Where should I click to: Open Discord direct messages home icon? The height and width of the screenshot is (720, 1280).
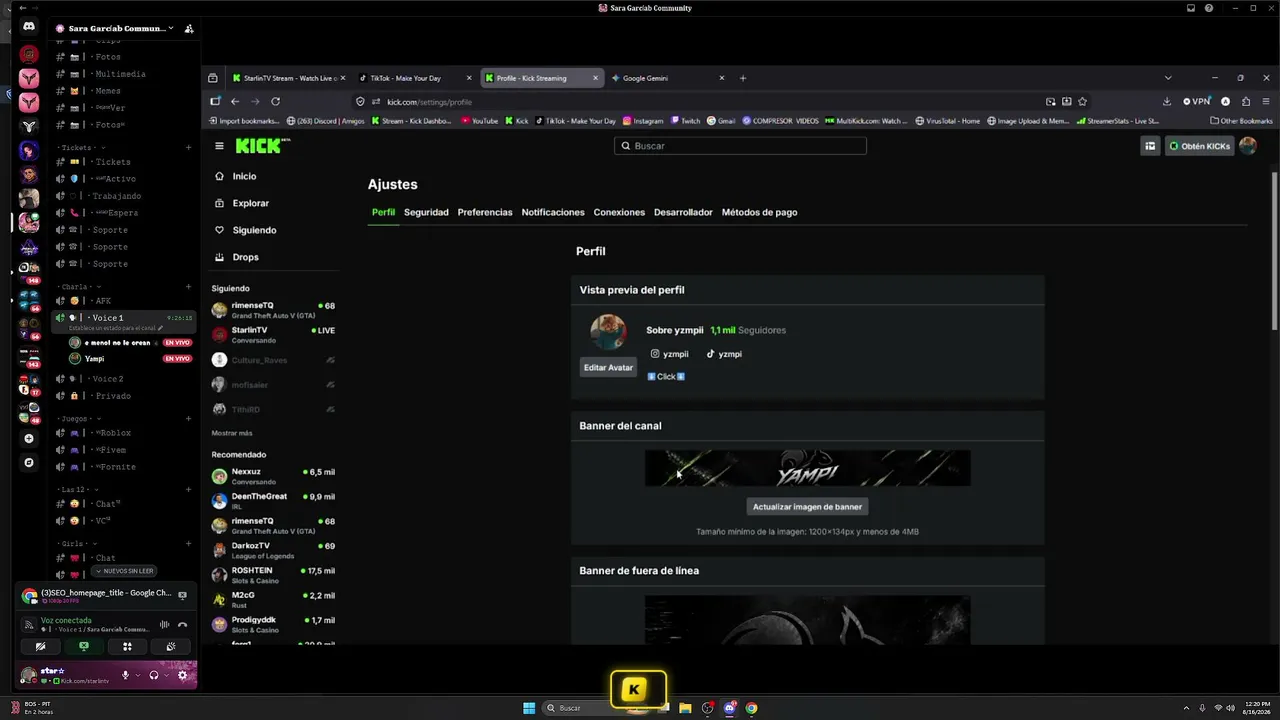[29, 28]
